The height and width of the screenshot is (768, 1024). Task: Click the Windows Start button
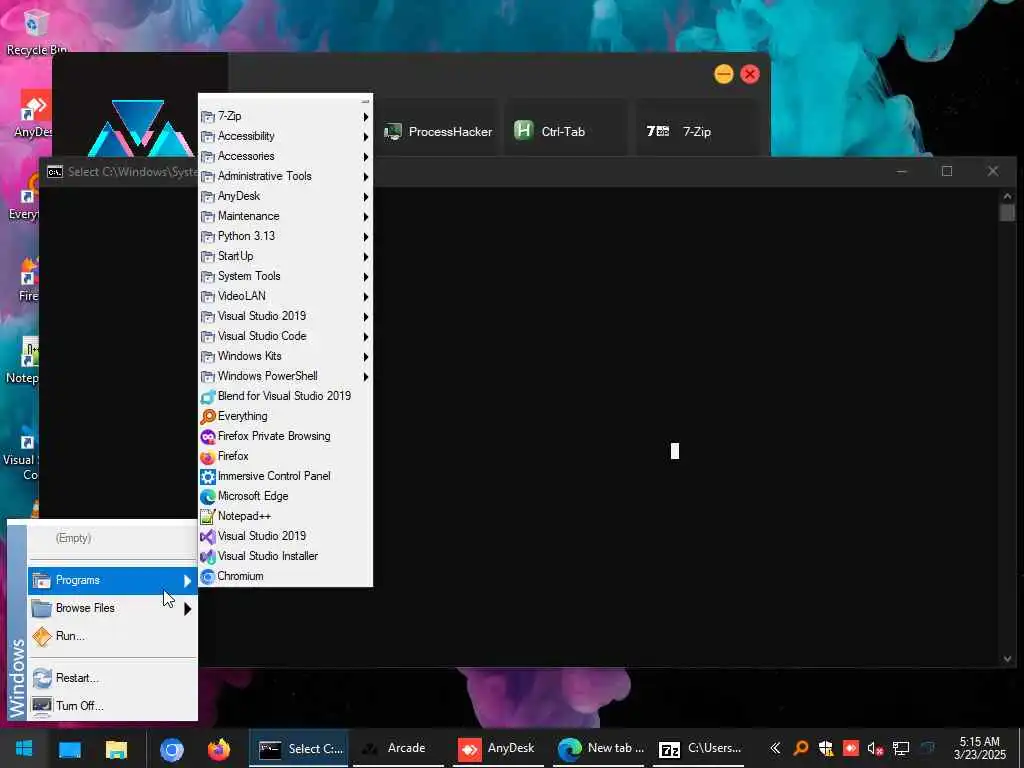24,748
